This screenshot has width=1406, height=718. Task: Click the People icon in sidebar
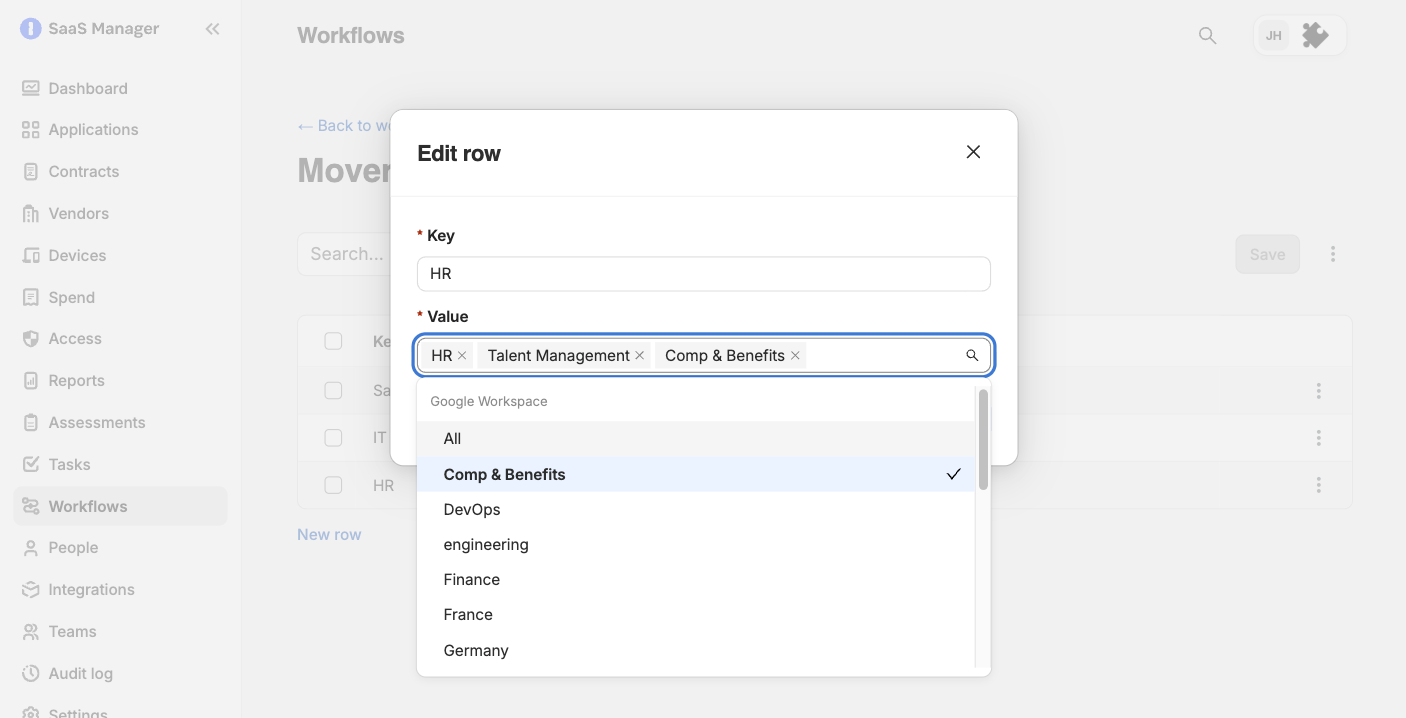pos(31,548)
